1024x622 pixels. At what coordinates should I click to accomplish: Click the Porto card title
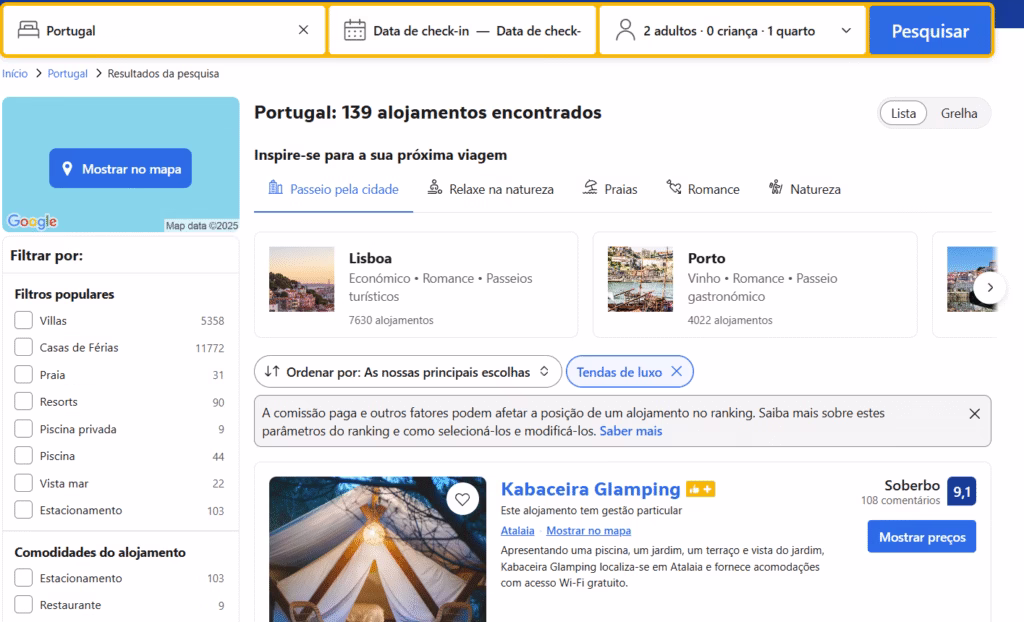pos(707,258)
